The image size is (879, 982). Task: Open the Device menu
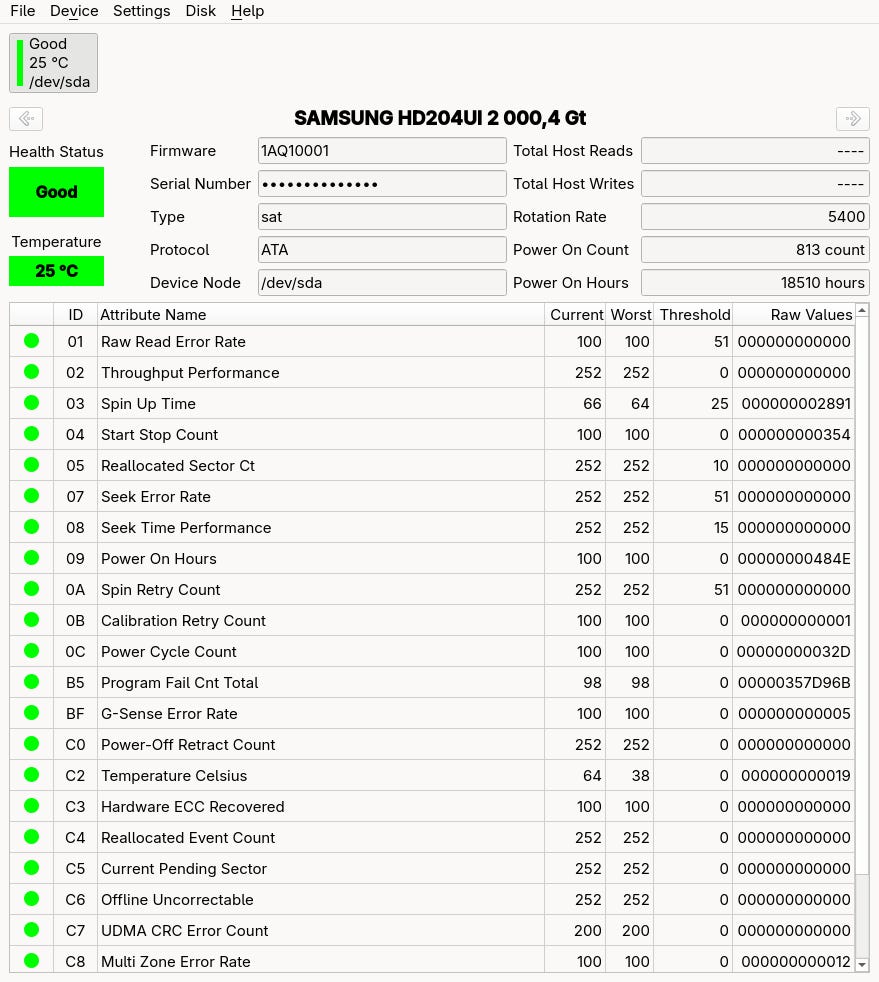[74, 11]
